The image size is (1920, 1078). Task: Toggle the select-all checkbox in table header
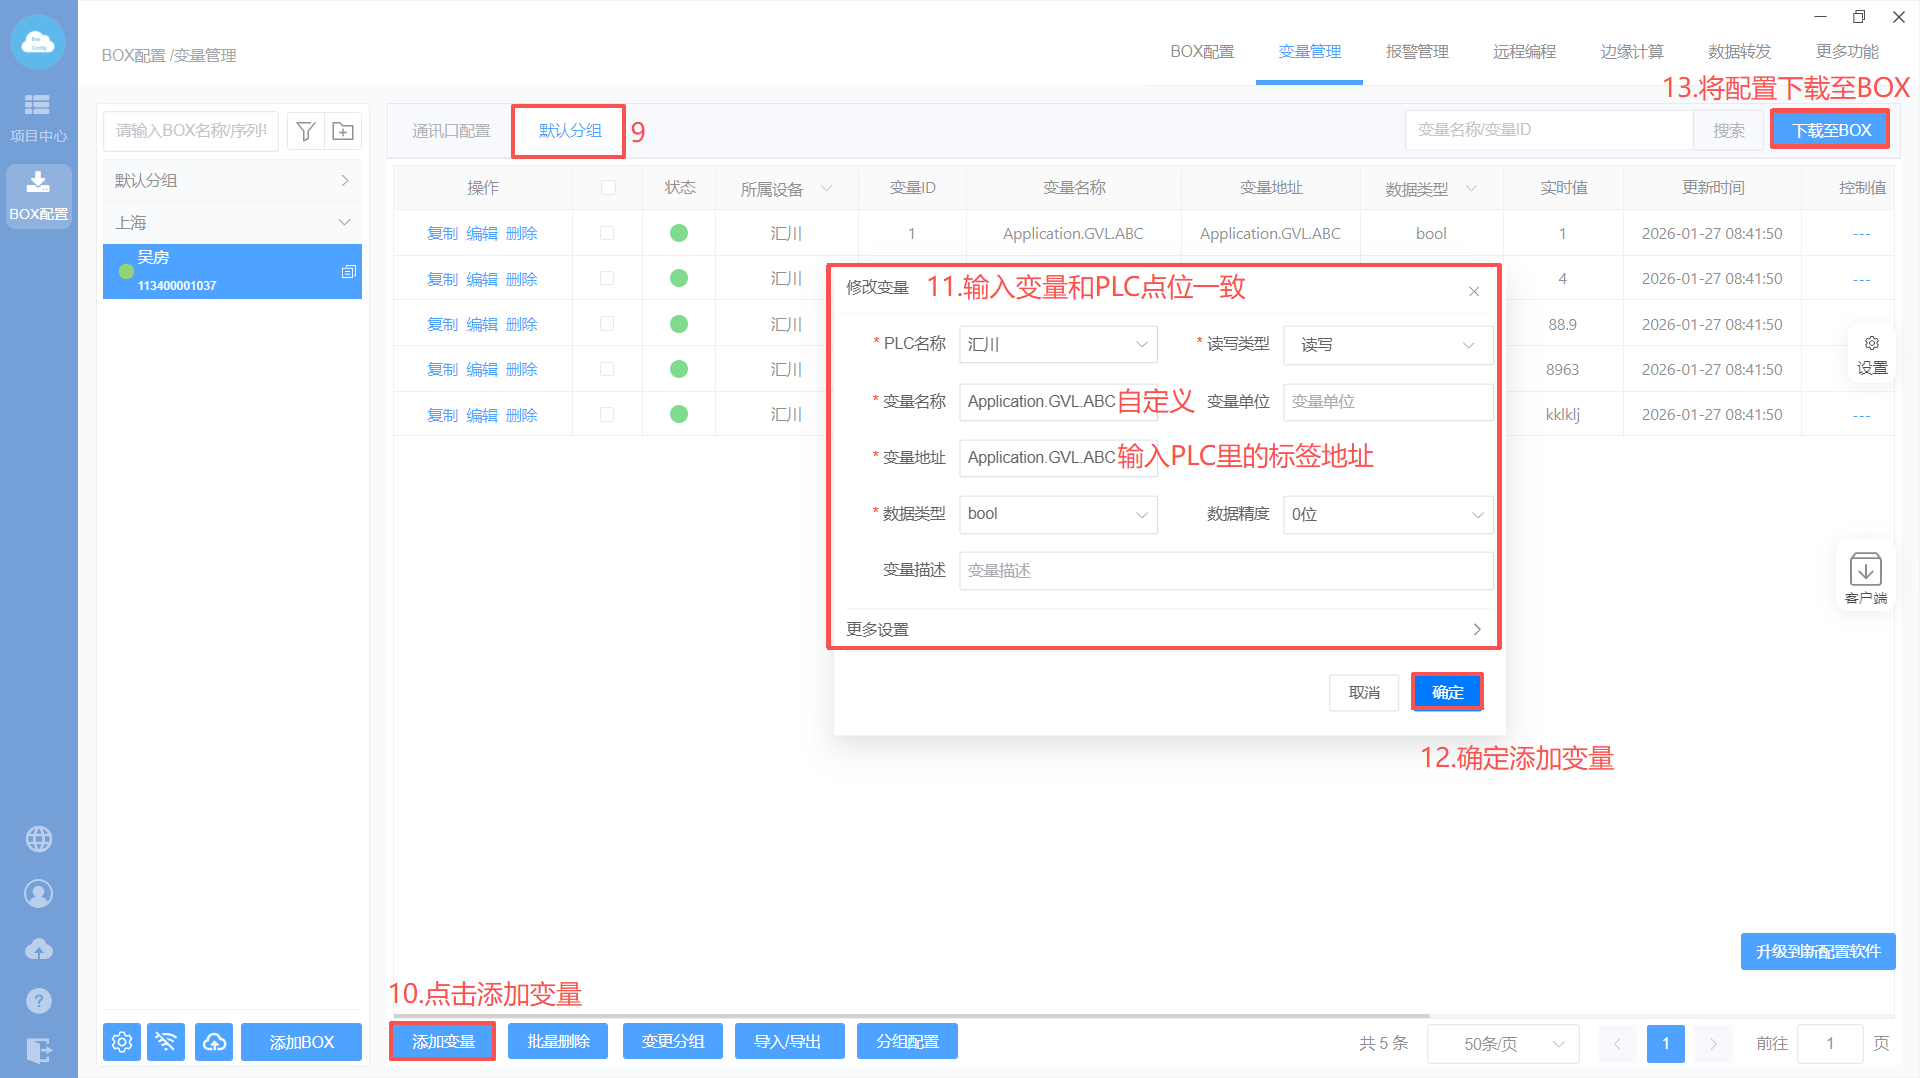tap(608, 188)
